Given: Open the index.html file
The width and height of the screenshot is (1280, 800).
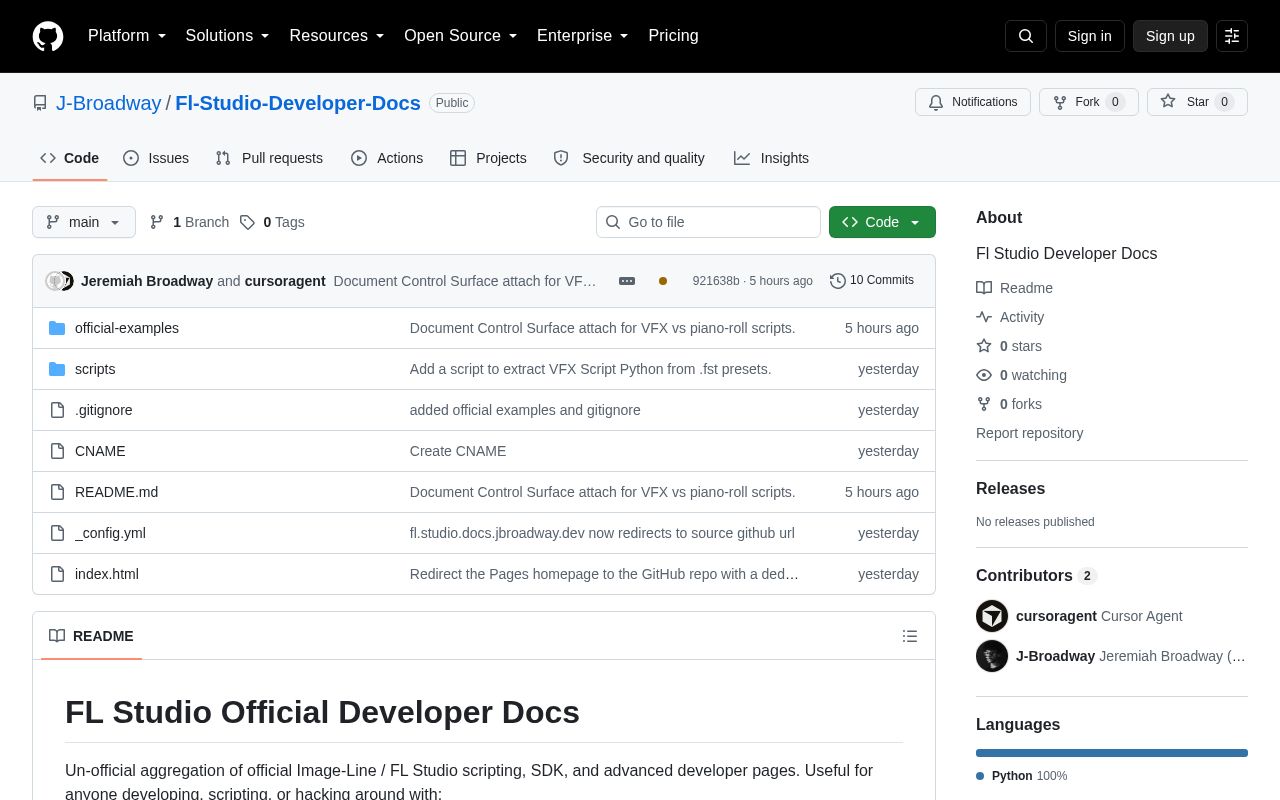Looking at the screenshot, I should point(107,574).
